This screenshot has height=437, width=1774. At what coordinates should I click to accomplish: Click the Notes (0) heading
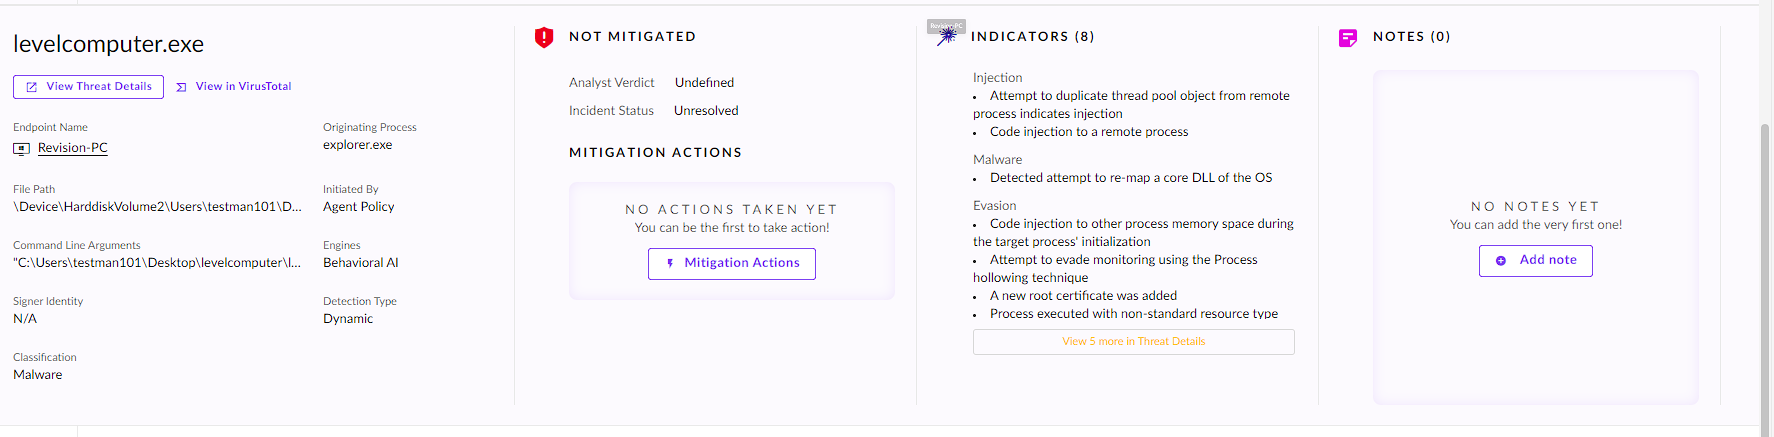coord(1411,37)
